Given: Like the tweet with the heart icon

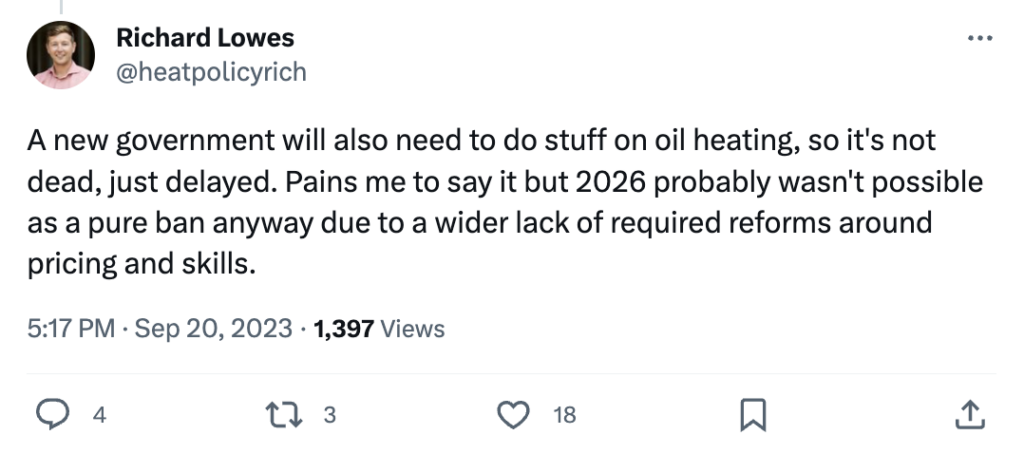Looking at the screenshot, I should tap(514, 414).
